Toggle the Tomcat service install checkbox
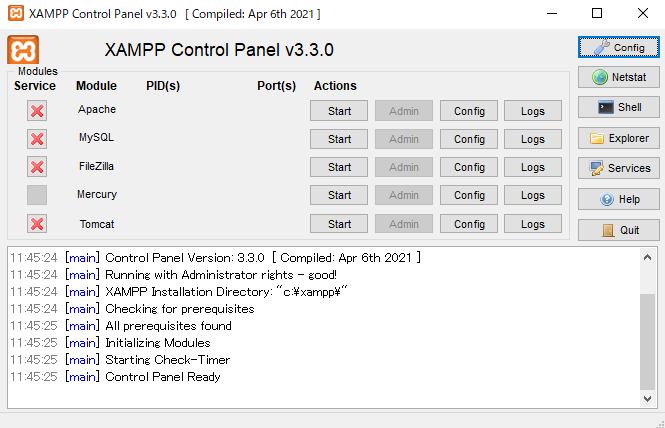The image size is (665, 428). (x=37, y=224)
